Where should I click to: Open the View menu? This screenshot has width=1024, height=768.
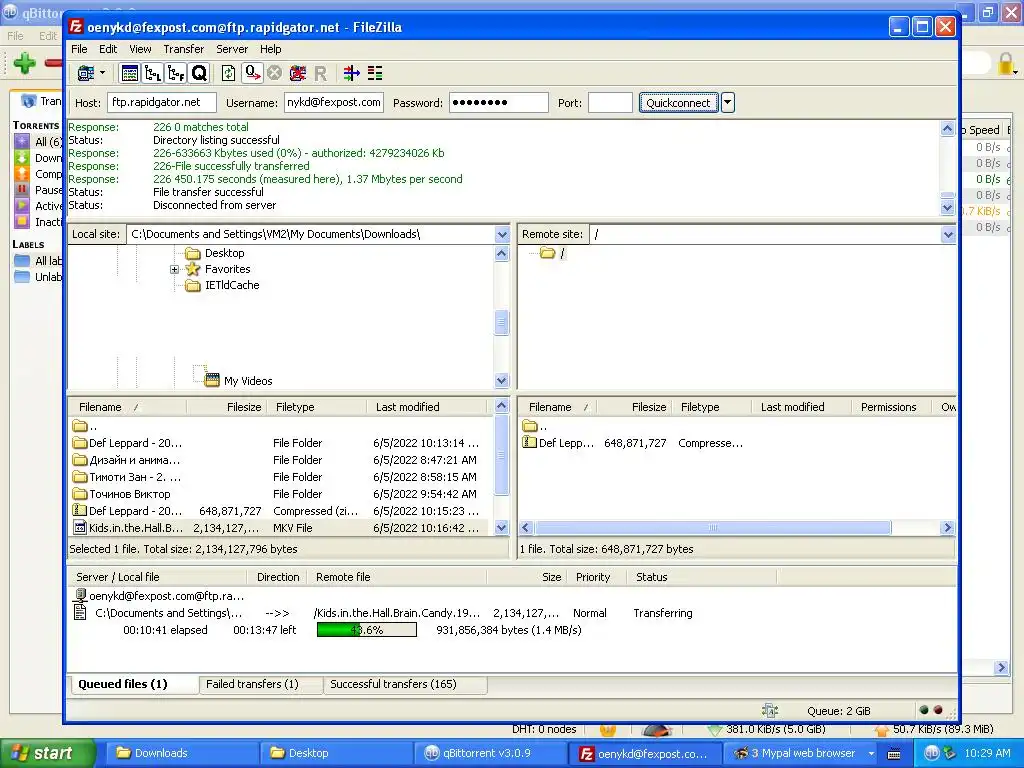click(x=140, y=49)
